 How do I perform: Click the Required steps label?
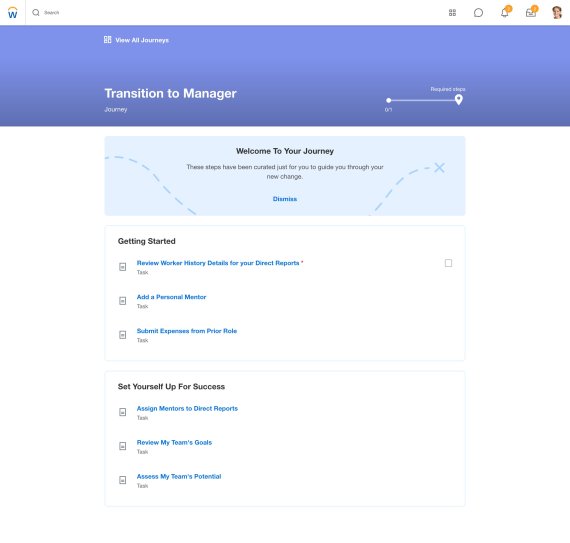448,89
